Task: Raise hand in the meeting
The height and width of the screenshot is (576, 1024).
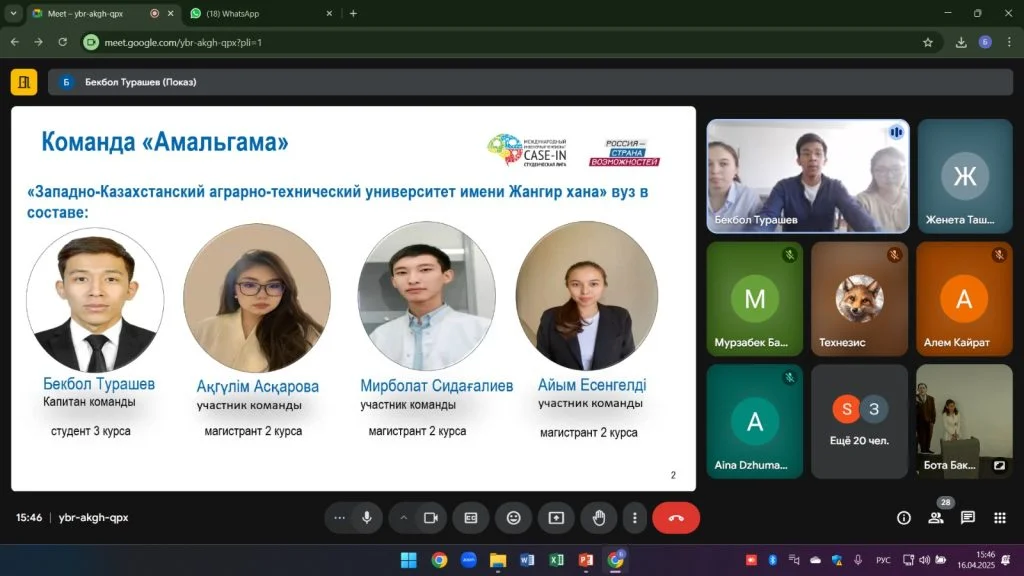Action: point(598,518)
